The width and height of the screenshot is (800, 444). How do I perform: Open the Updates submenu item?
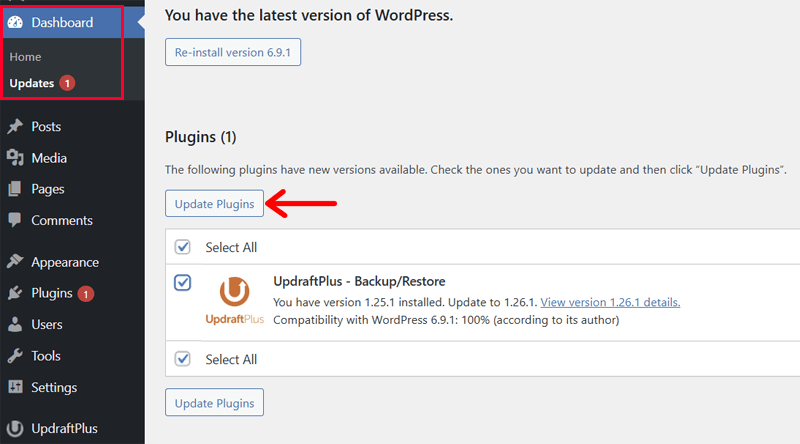click(x=32, y=83)
